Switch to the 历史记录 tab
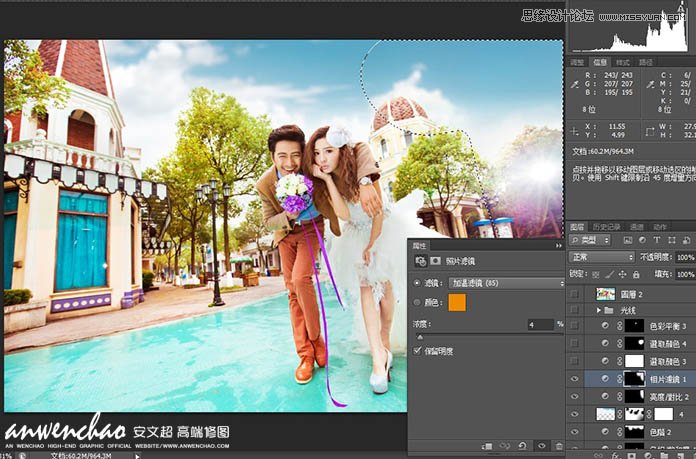696x459 pixels. pyautogui.click(x=606, y=227)
